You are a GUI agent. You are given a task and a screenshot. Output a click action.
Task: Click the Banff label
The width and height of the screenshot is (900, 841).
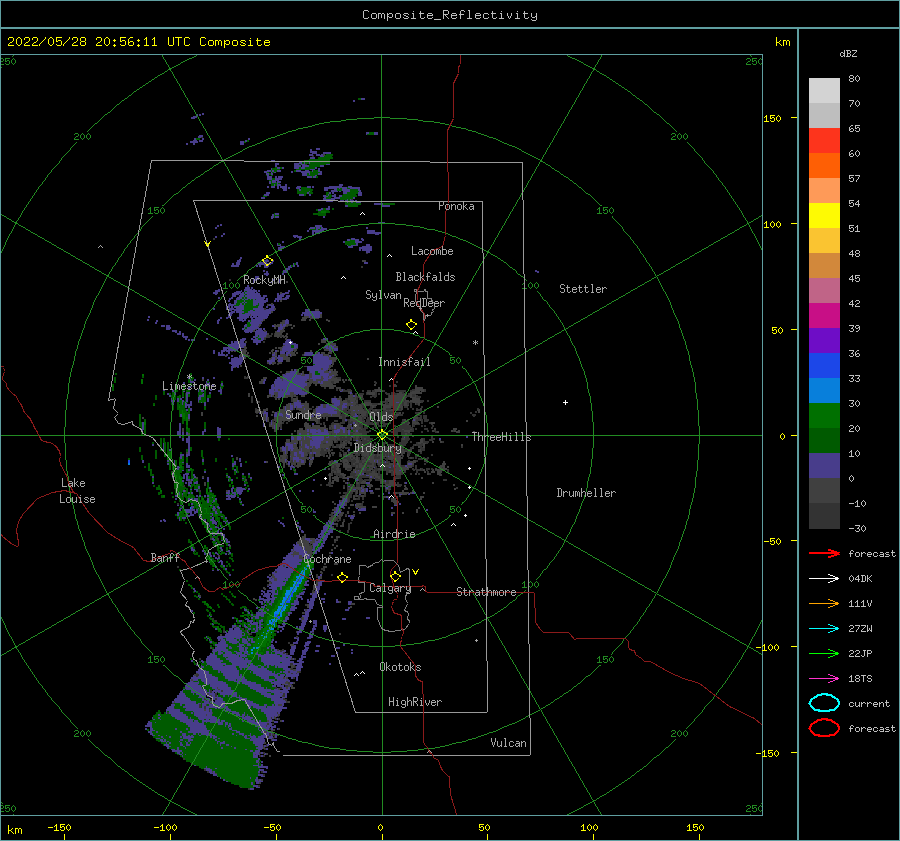coord(165,557)
